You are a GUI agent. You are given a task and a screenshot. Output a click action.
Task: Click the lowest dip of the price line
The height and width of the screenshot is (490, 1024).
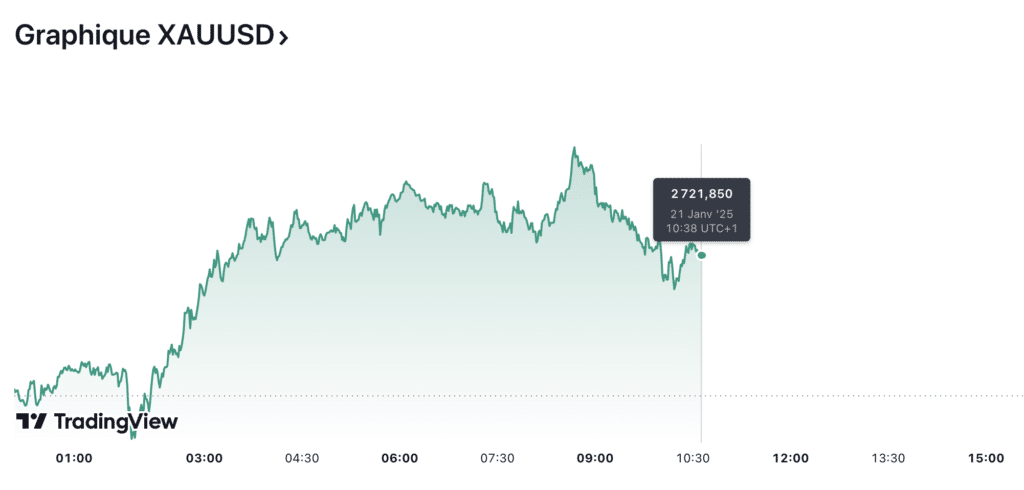click(134, 436)
